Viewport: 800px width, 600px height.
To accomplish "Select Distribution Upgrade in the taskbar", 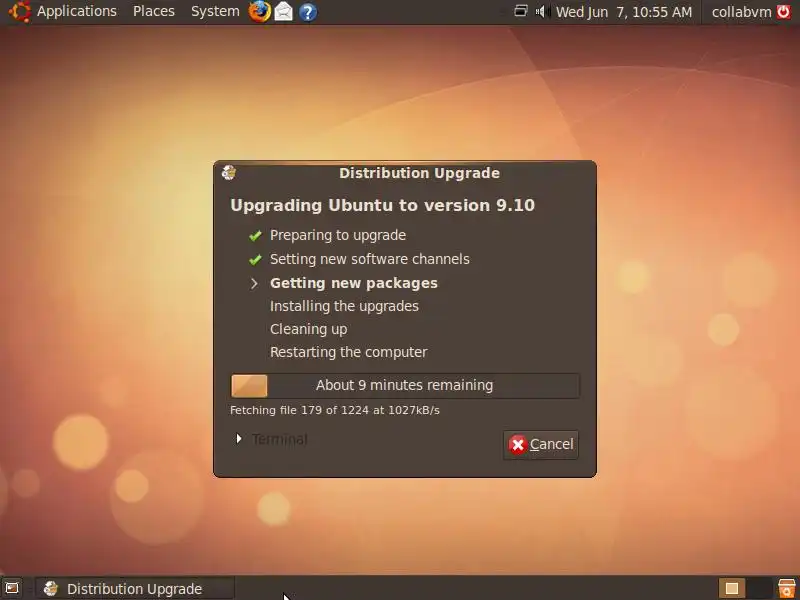I will [x=135, y=588].
